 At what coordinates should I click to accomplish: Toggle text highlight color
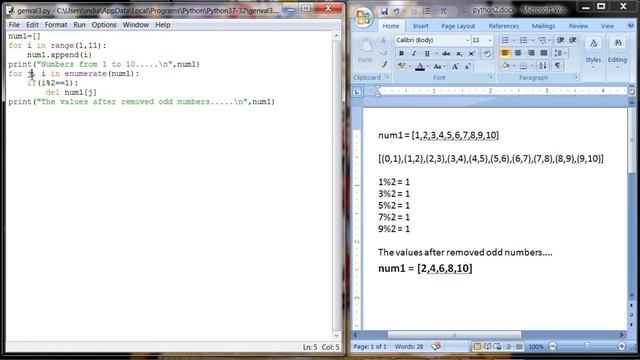(401, 66)
